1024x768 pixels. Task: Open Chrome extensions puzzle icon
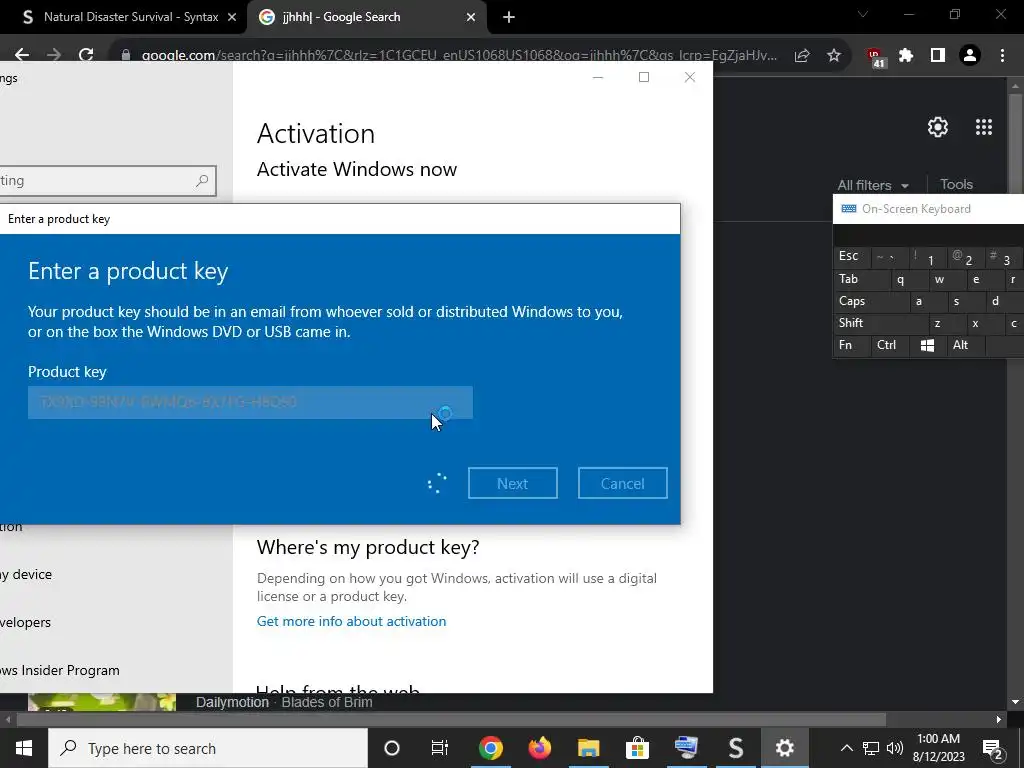[906, 56]
